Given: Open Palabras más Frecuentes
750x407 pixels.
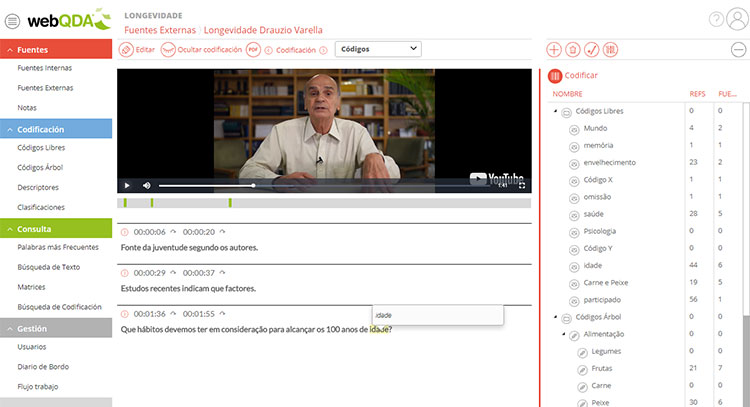Looking at the screenshot, I should (58, 247).
